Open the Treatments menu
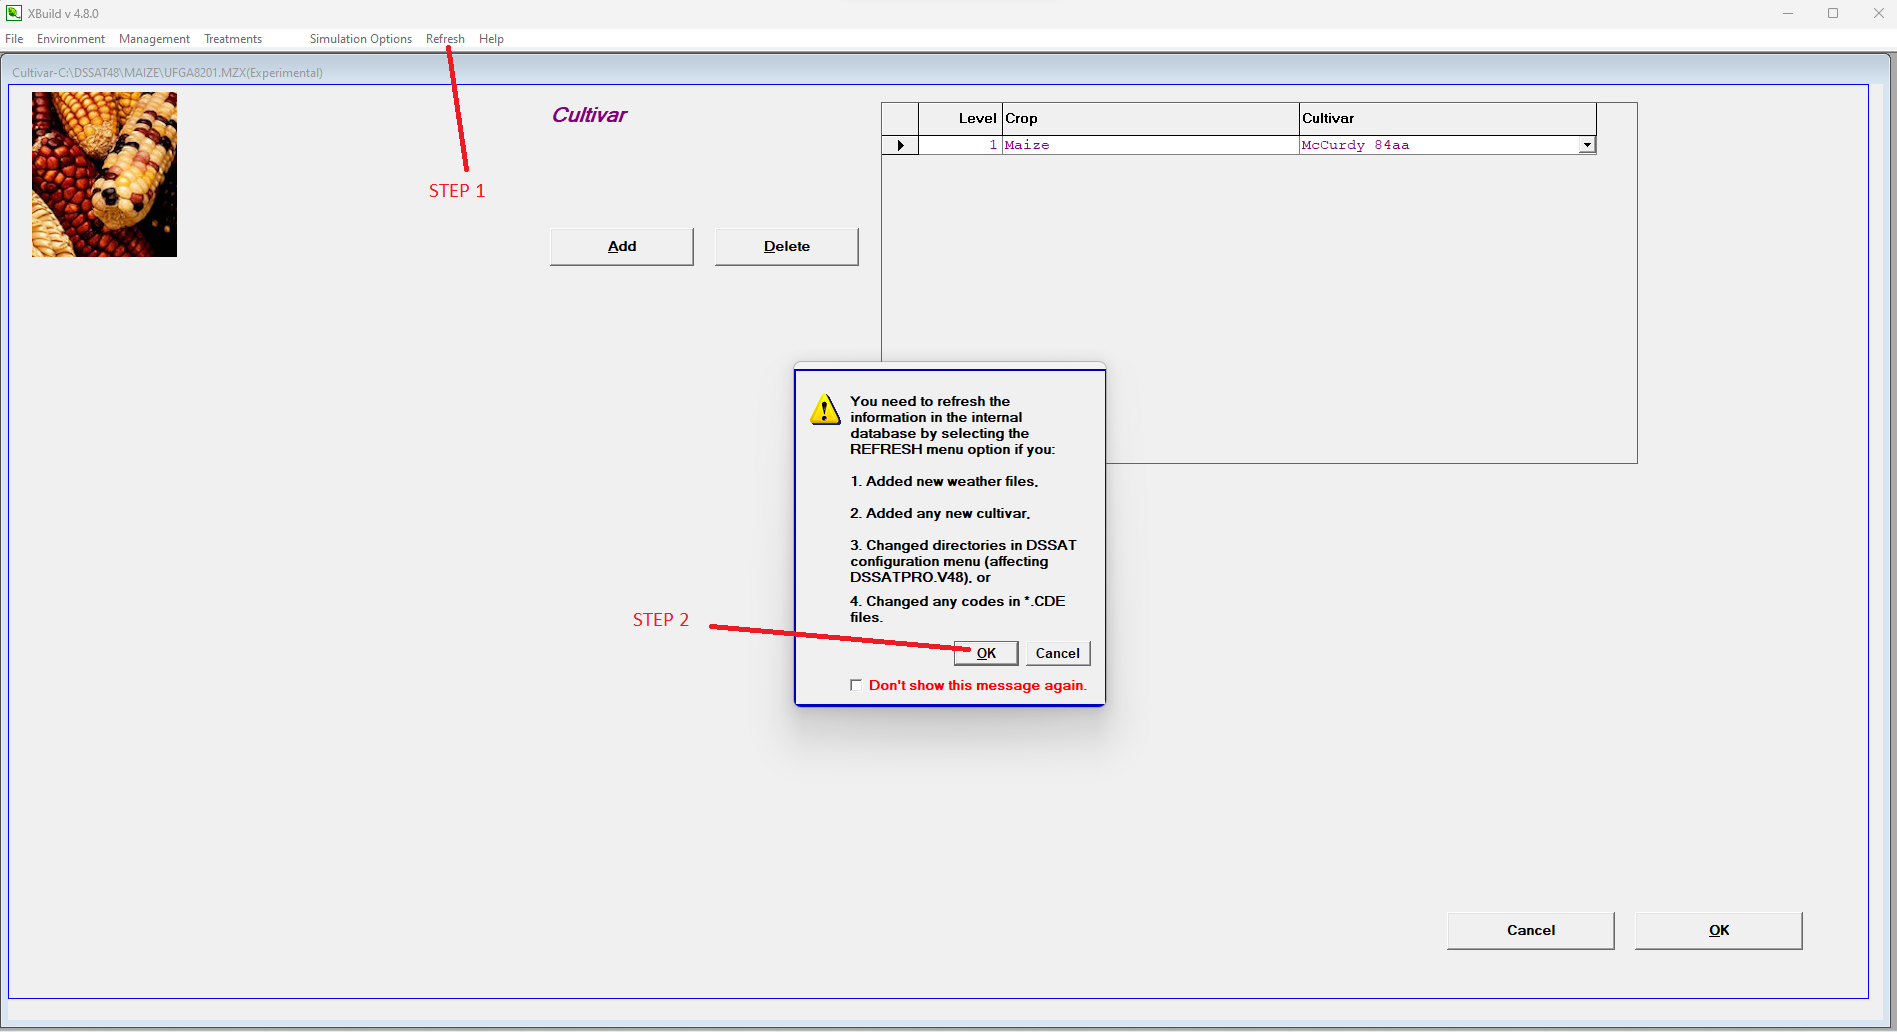The height and width of the screenshot is (1032, 1897). coord(233,39)
